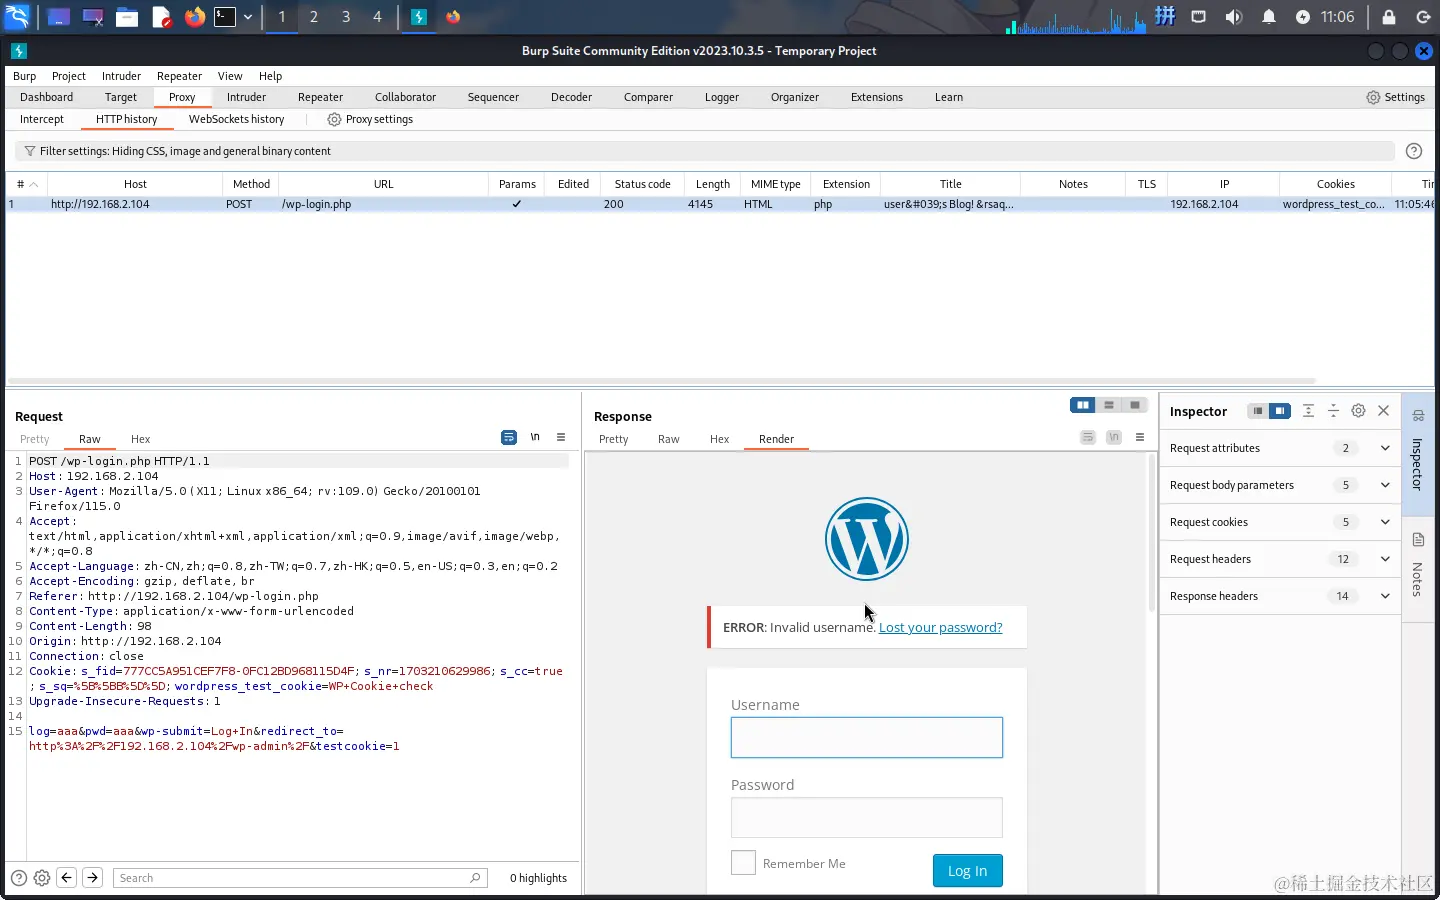1440x900 pixels.
Task: Open the Proxy settings gear icon
Action: (x=334, y=119)
